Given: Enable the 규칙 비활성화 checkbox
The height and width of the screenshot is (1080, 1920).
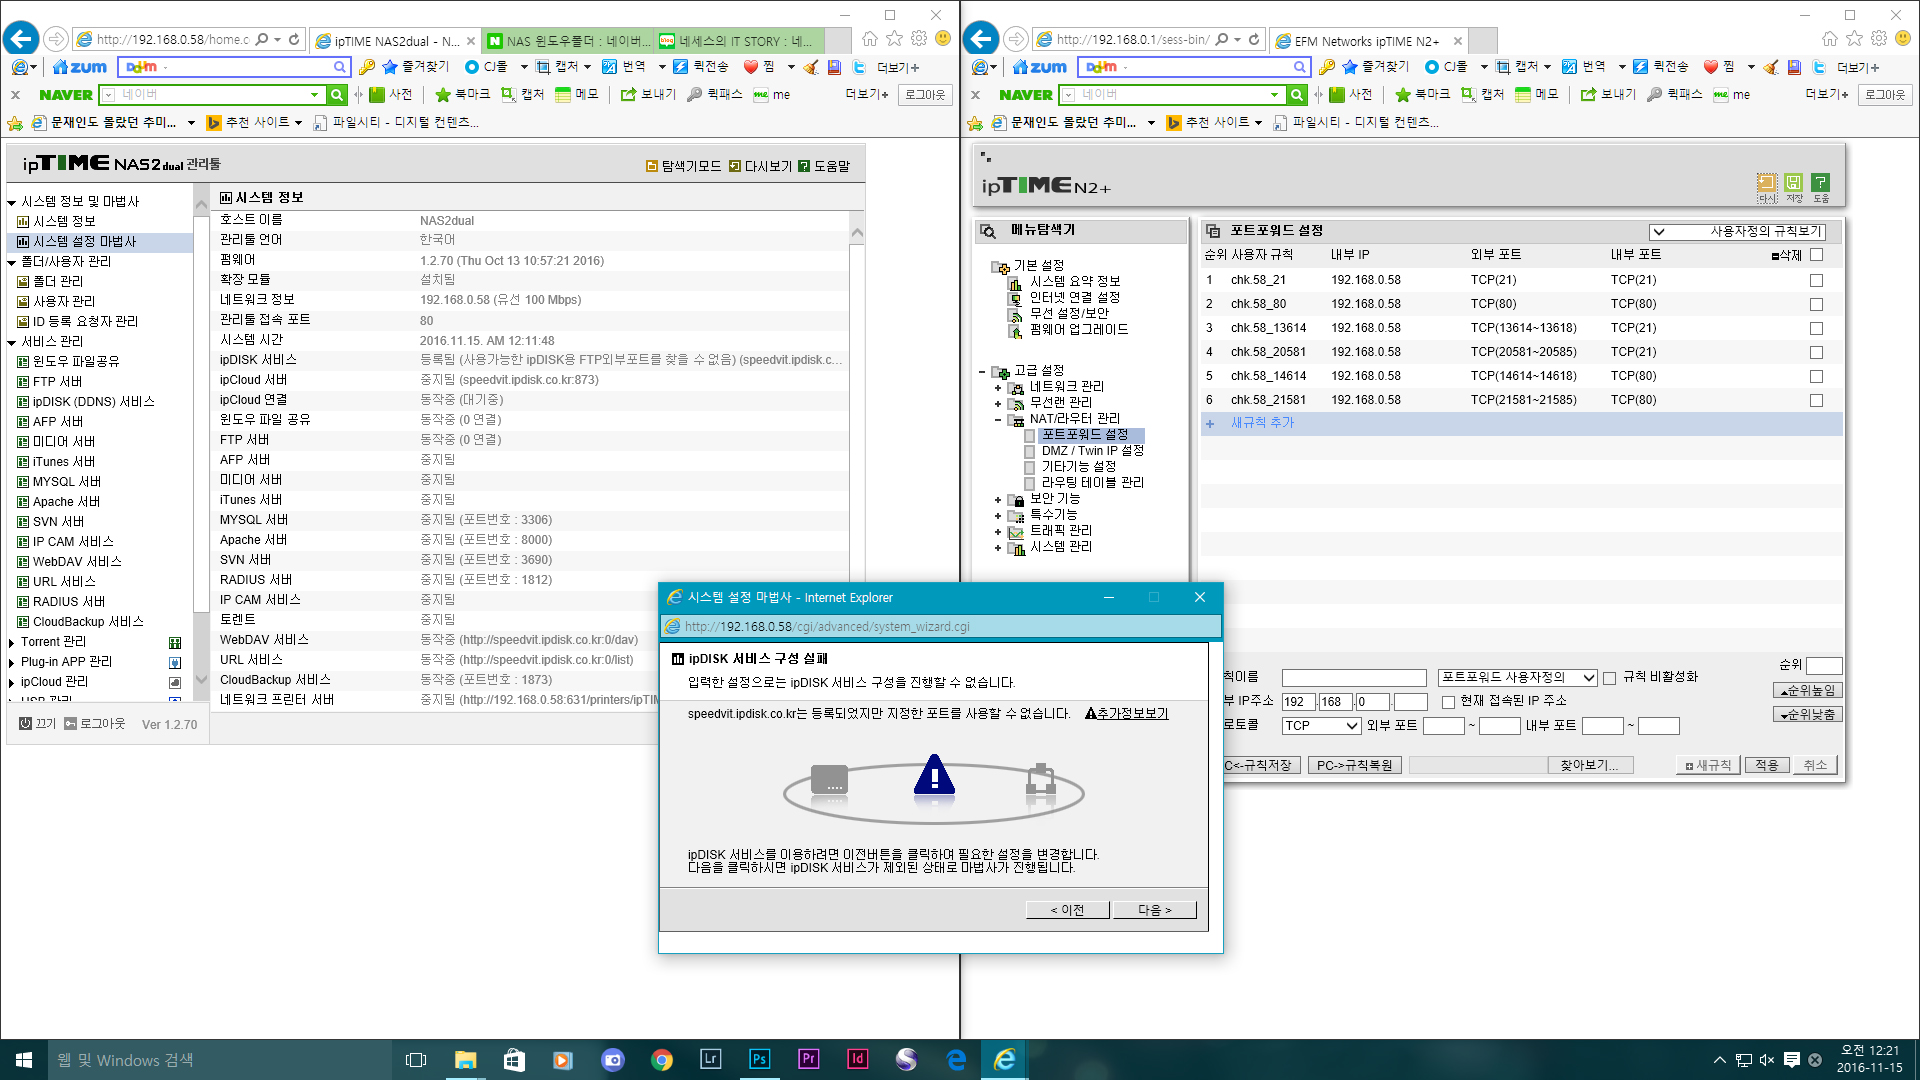Looking at the screenshot, I should (1609, 678).
